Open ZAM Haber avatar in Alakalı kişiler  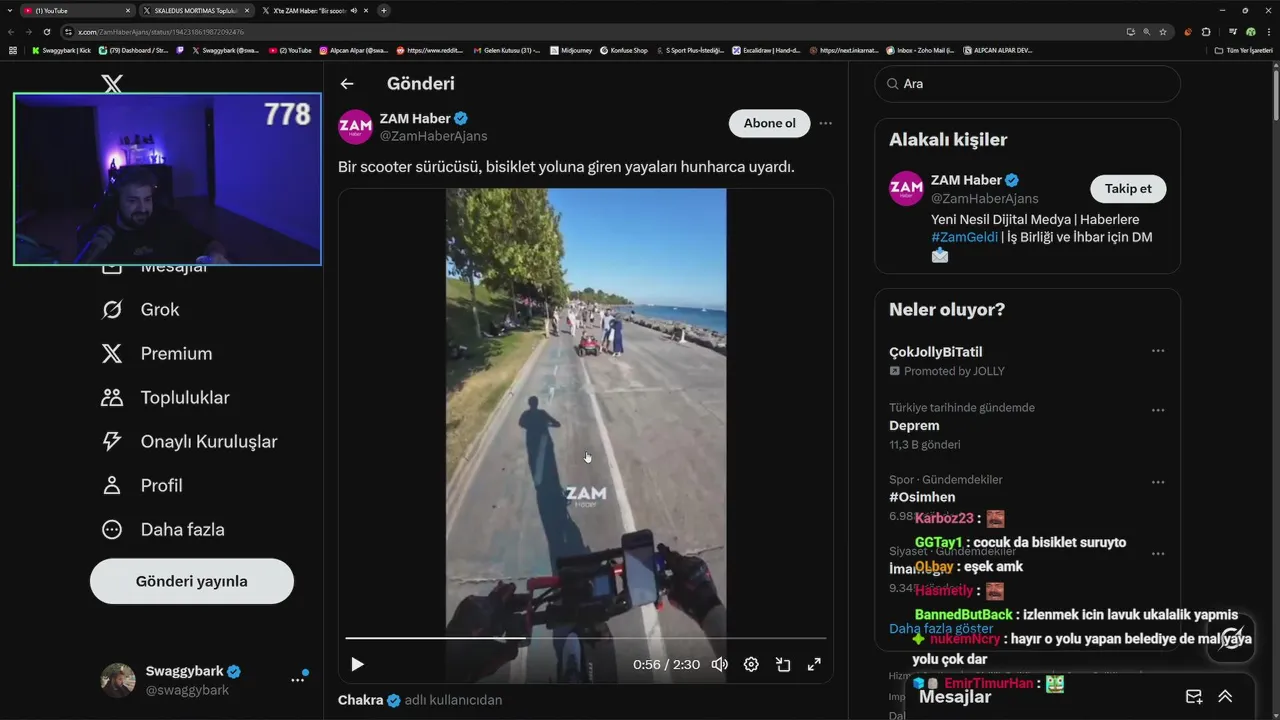(x=906, y=188)
